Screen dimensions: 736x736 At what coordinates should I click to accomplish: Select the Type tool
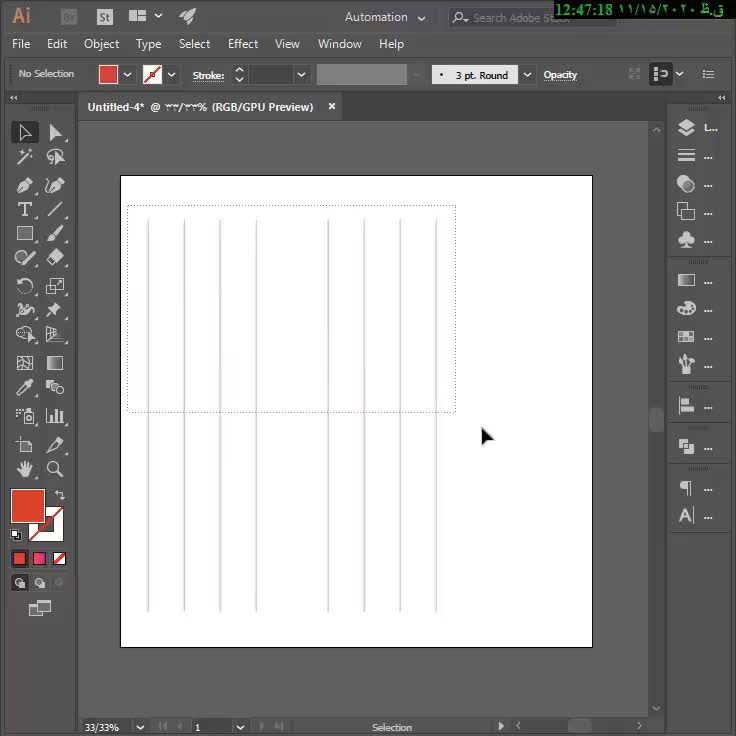(x=25, y=209)
